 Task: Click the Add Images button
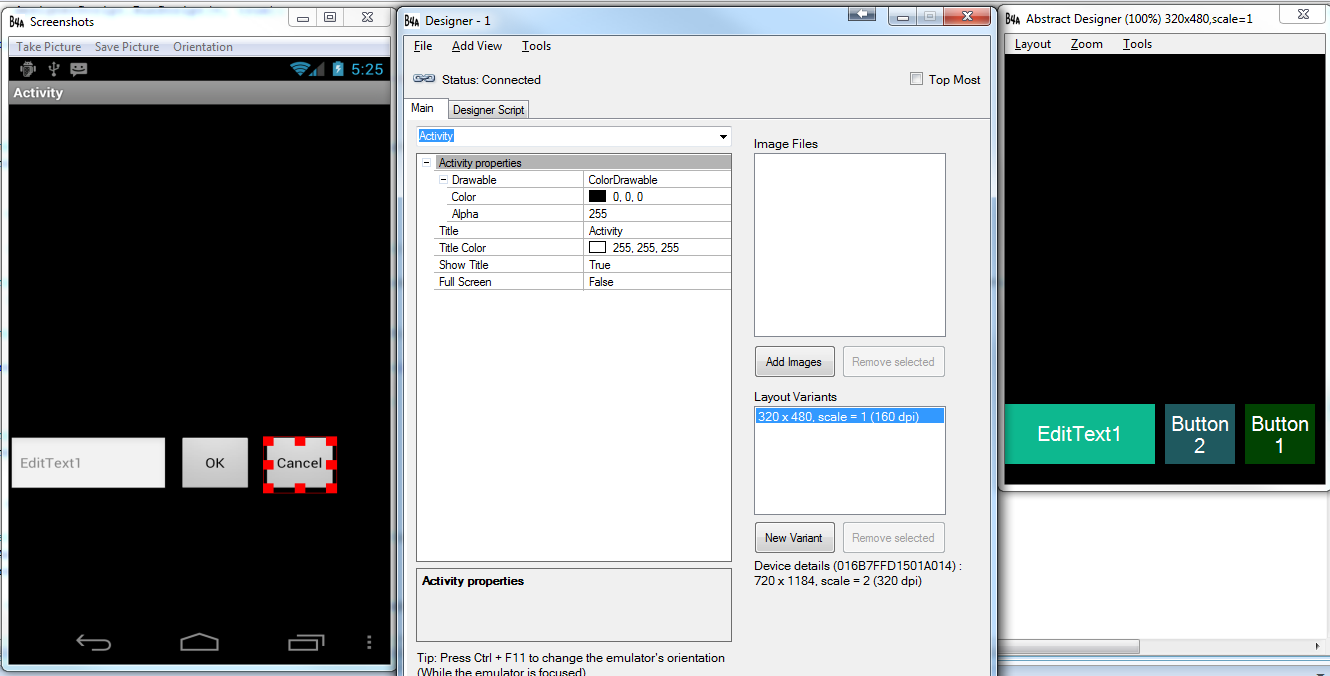pos(794,361)
